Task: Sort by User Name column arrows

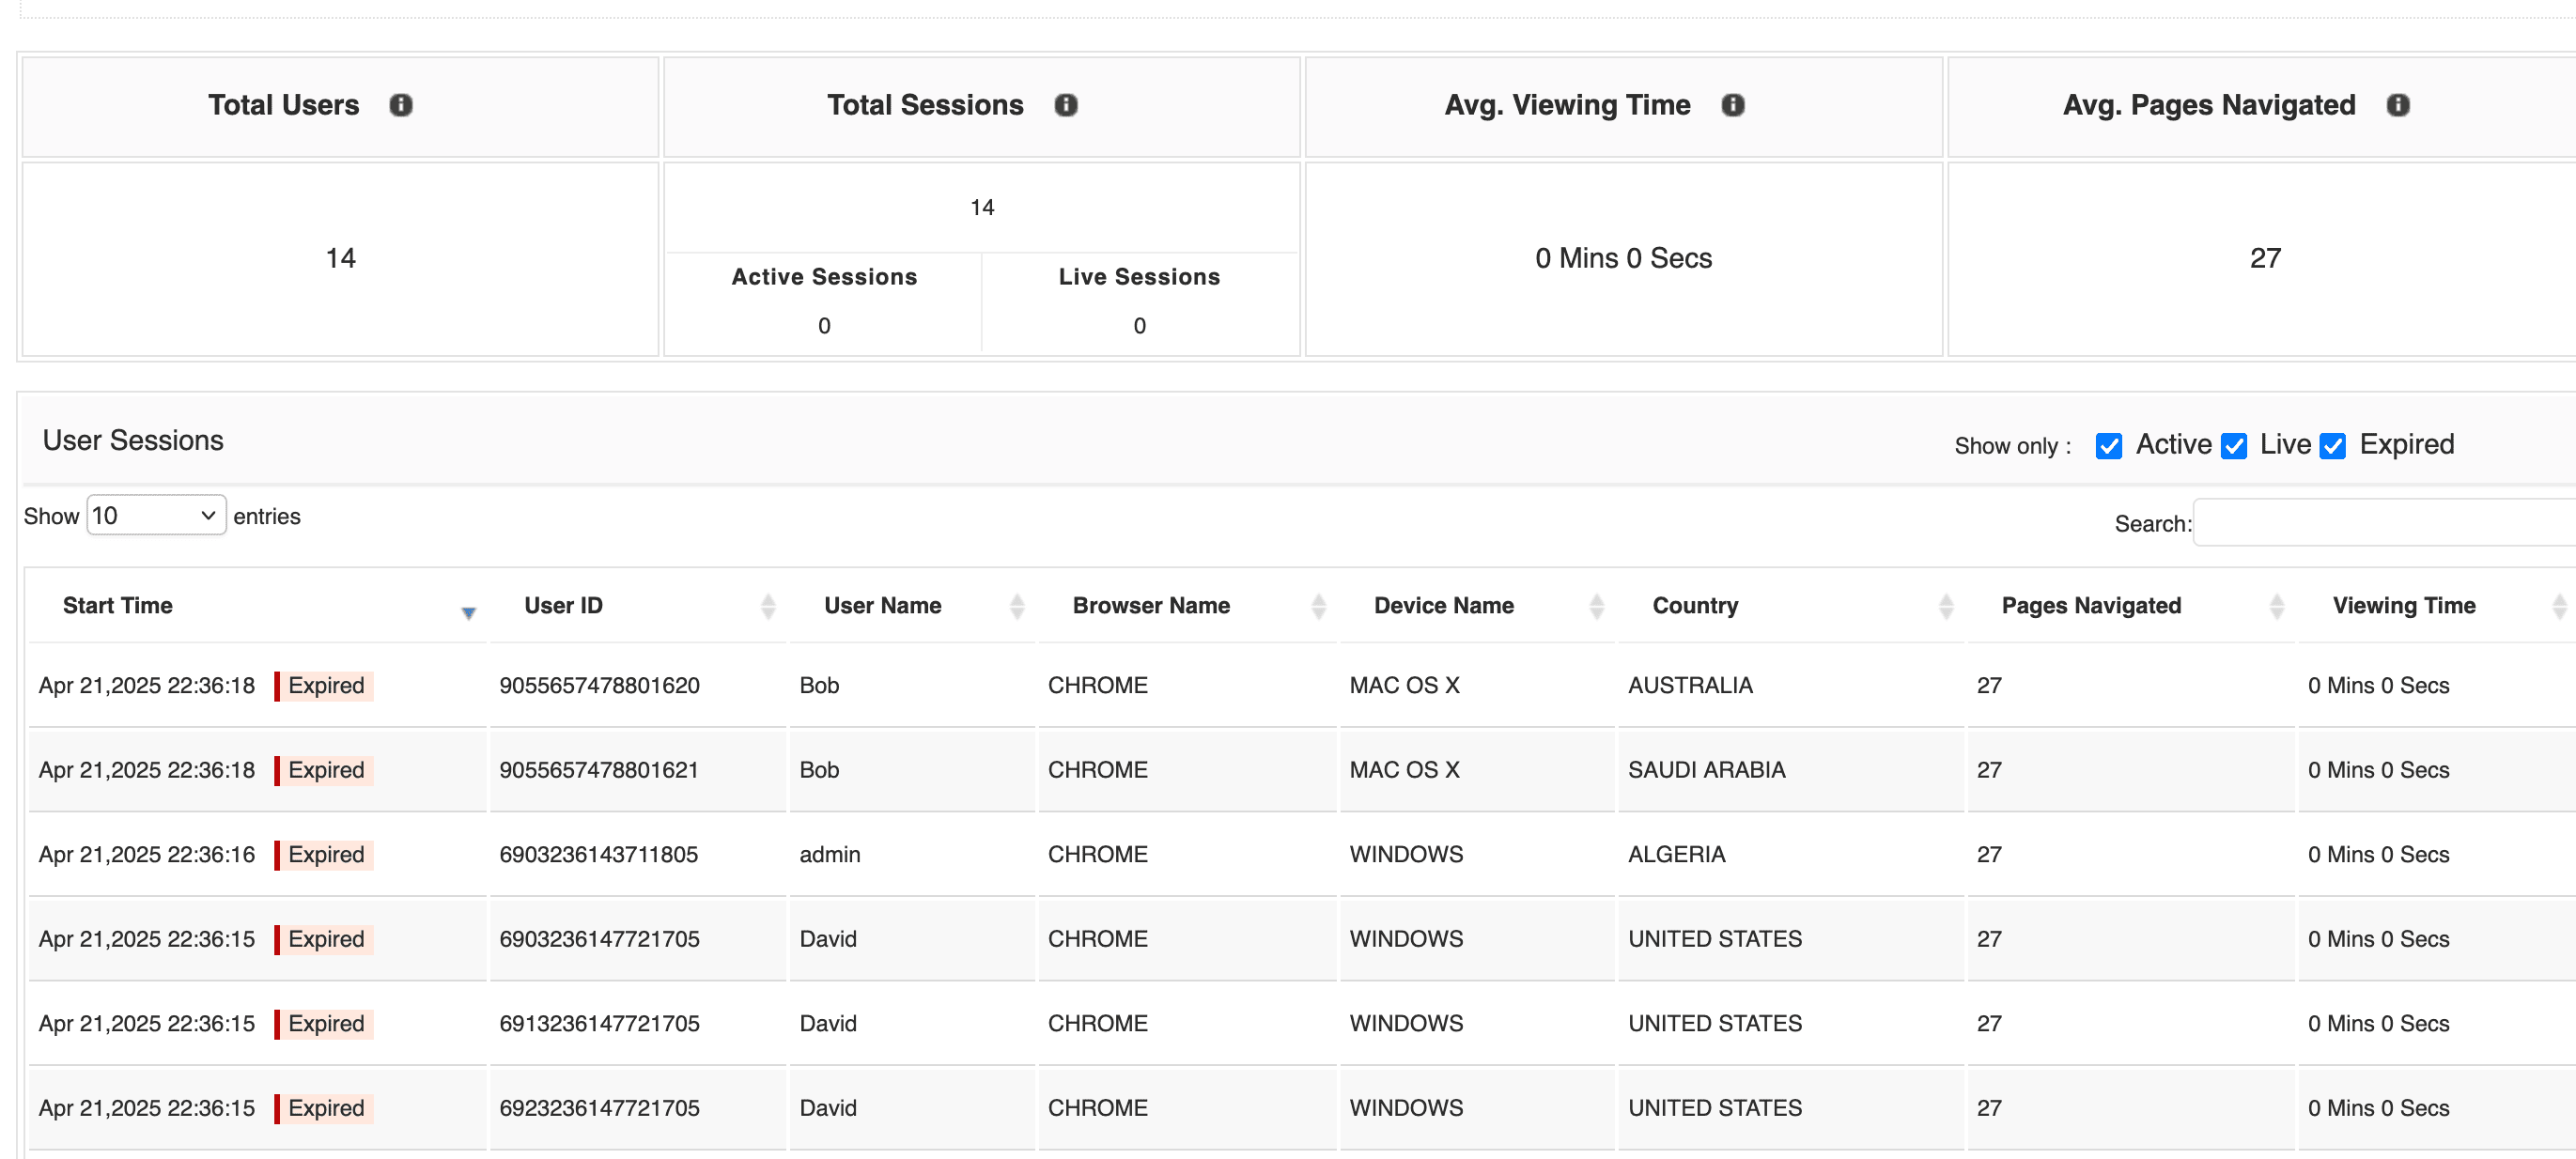Action: (x=1017, y=606)
